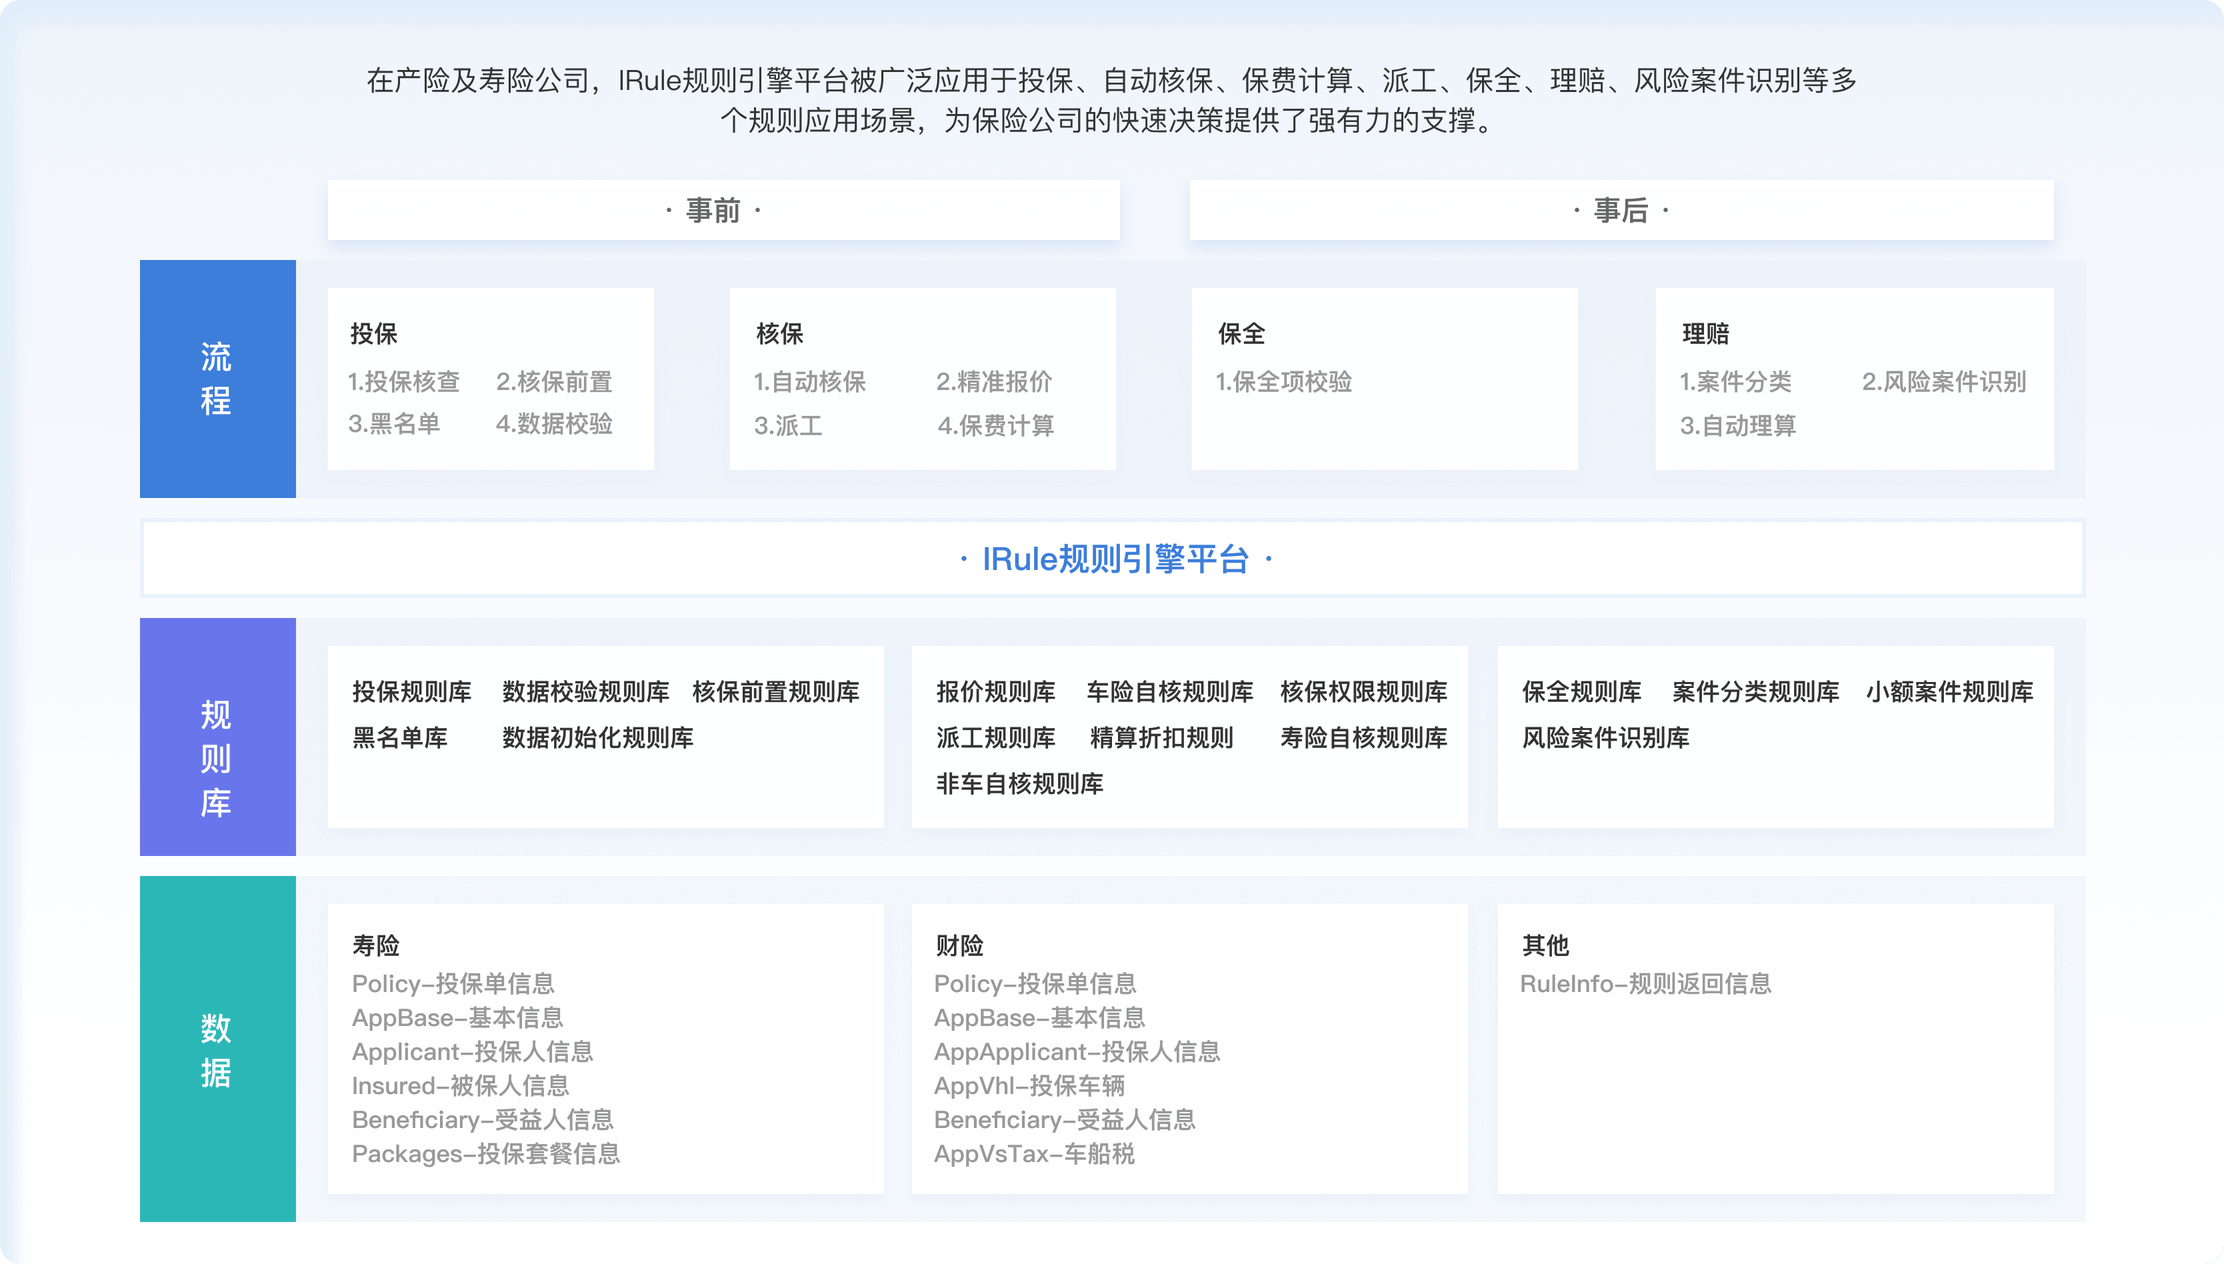This screenshot has height=1264, width=2224.
Task: Select AppVhl-投保车辆 under 财险
Action: pyautogui.click(x=1029, y=1086)
